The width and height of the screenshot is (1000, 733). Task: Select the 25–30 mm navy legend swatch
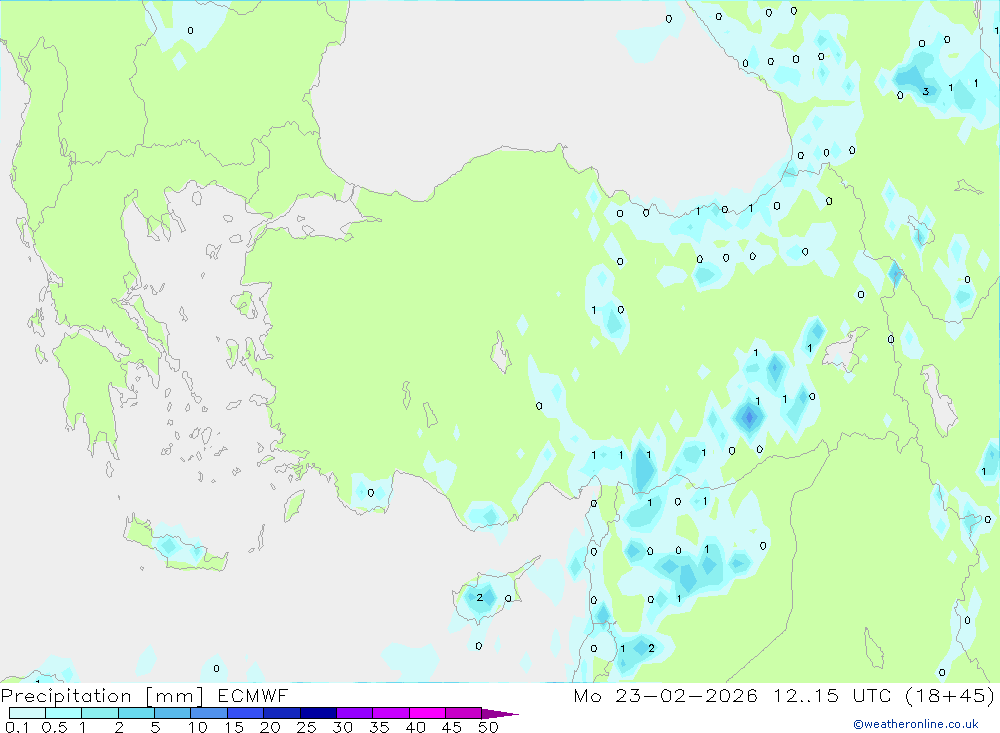point(318,713)
